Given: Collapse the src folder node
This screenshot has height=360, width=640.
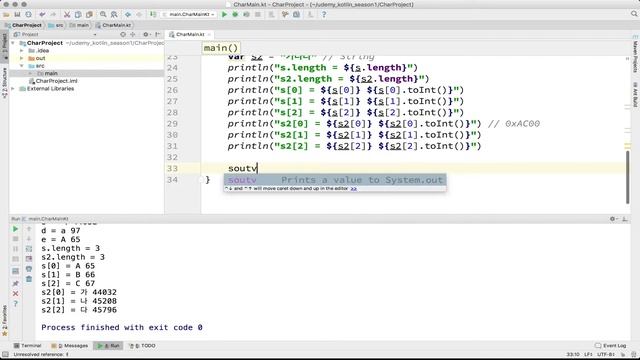Looking at the screenshot, I should coord(22,66).
